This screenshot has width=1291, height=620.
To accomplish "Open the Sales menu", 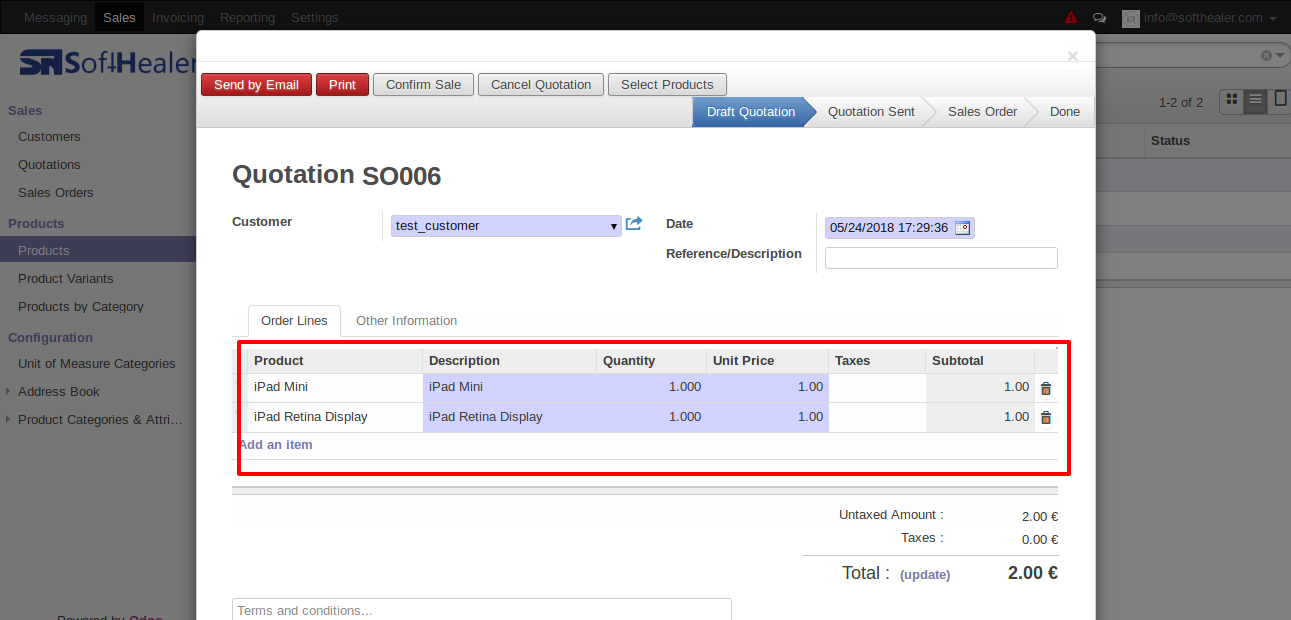I will 120,17.
